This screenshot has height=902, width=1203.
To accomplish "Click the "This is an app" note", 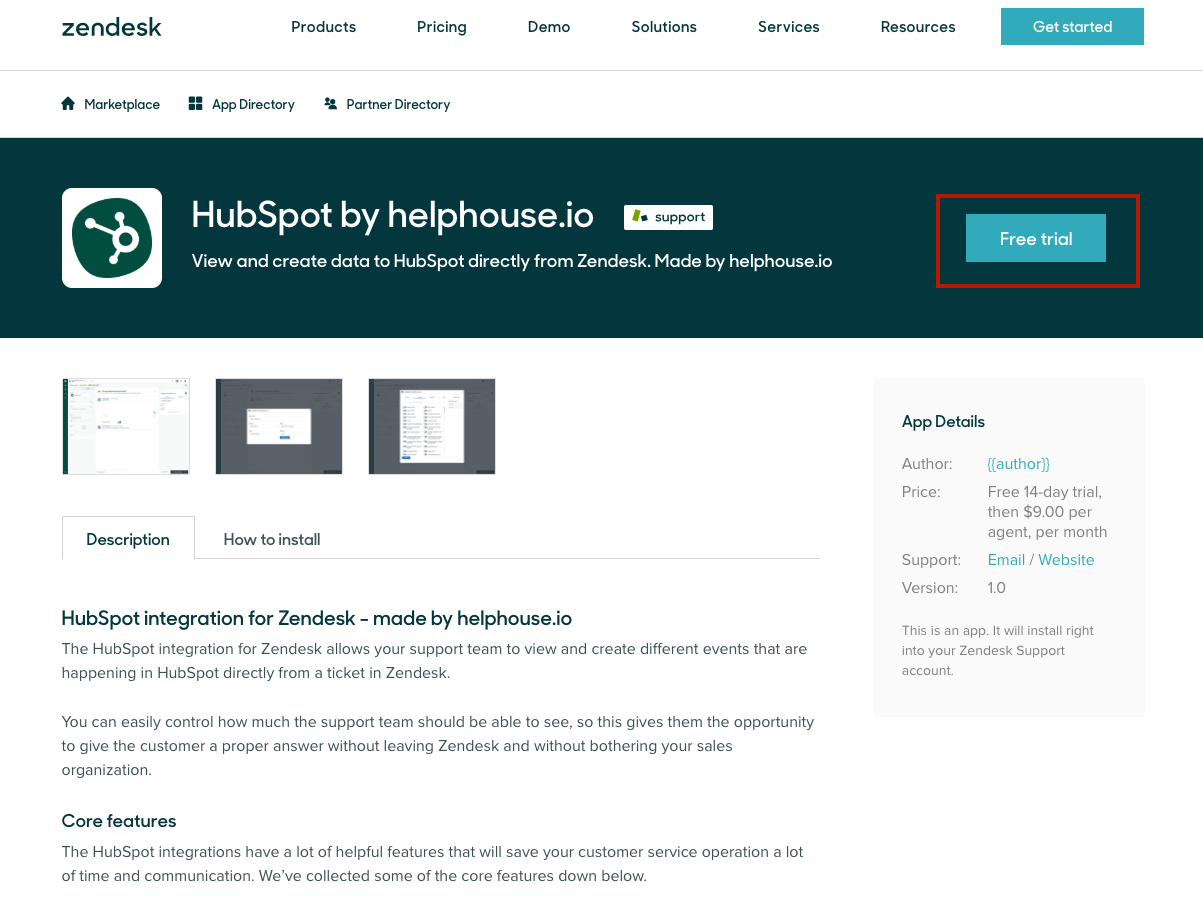I will click(998, 651).
